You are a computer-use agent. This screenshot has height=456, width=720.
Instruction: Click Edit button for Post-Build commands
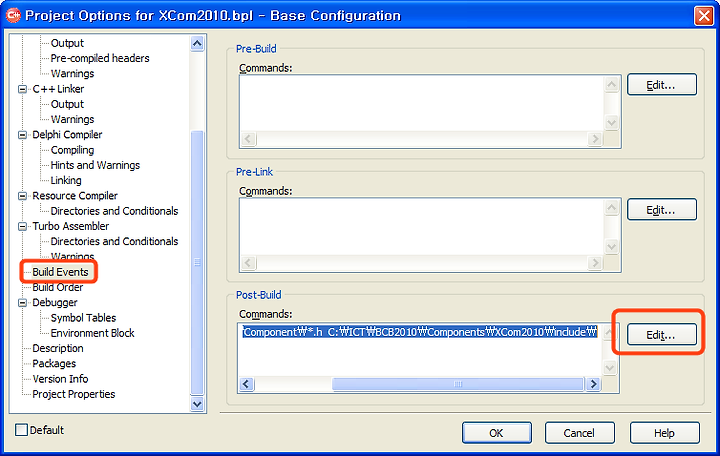(662, 335)
